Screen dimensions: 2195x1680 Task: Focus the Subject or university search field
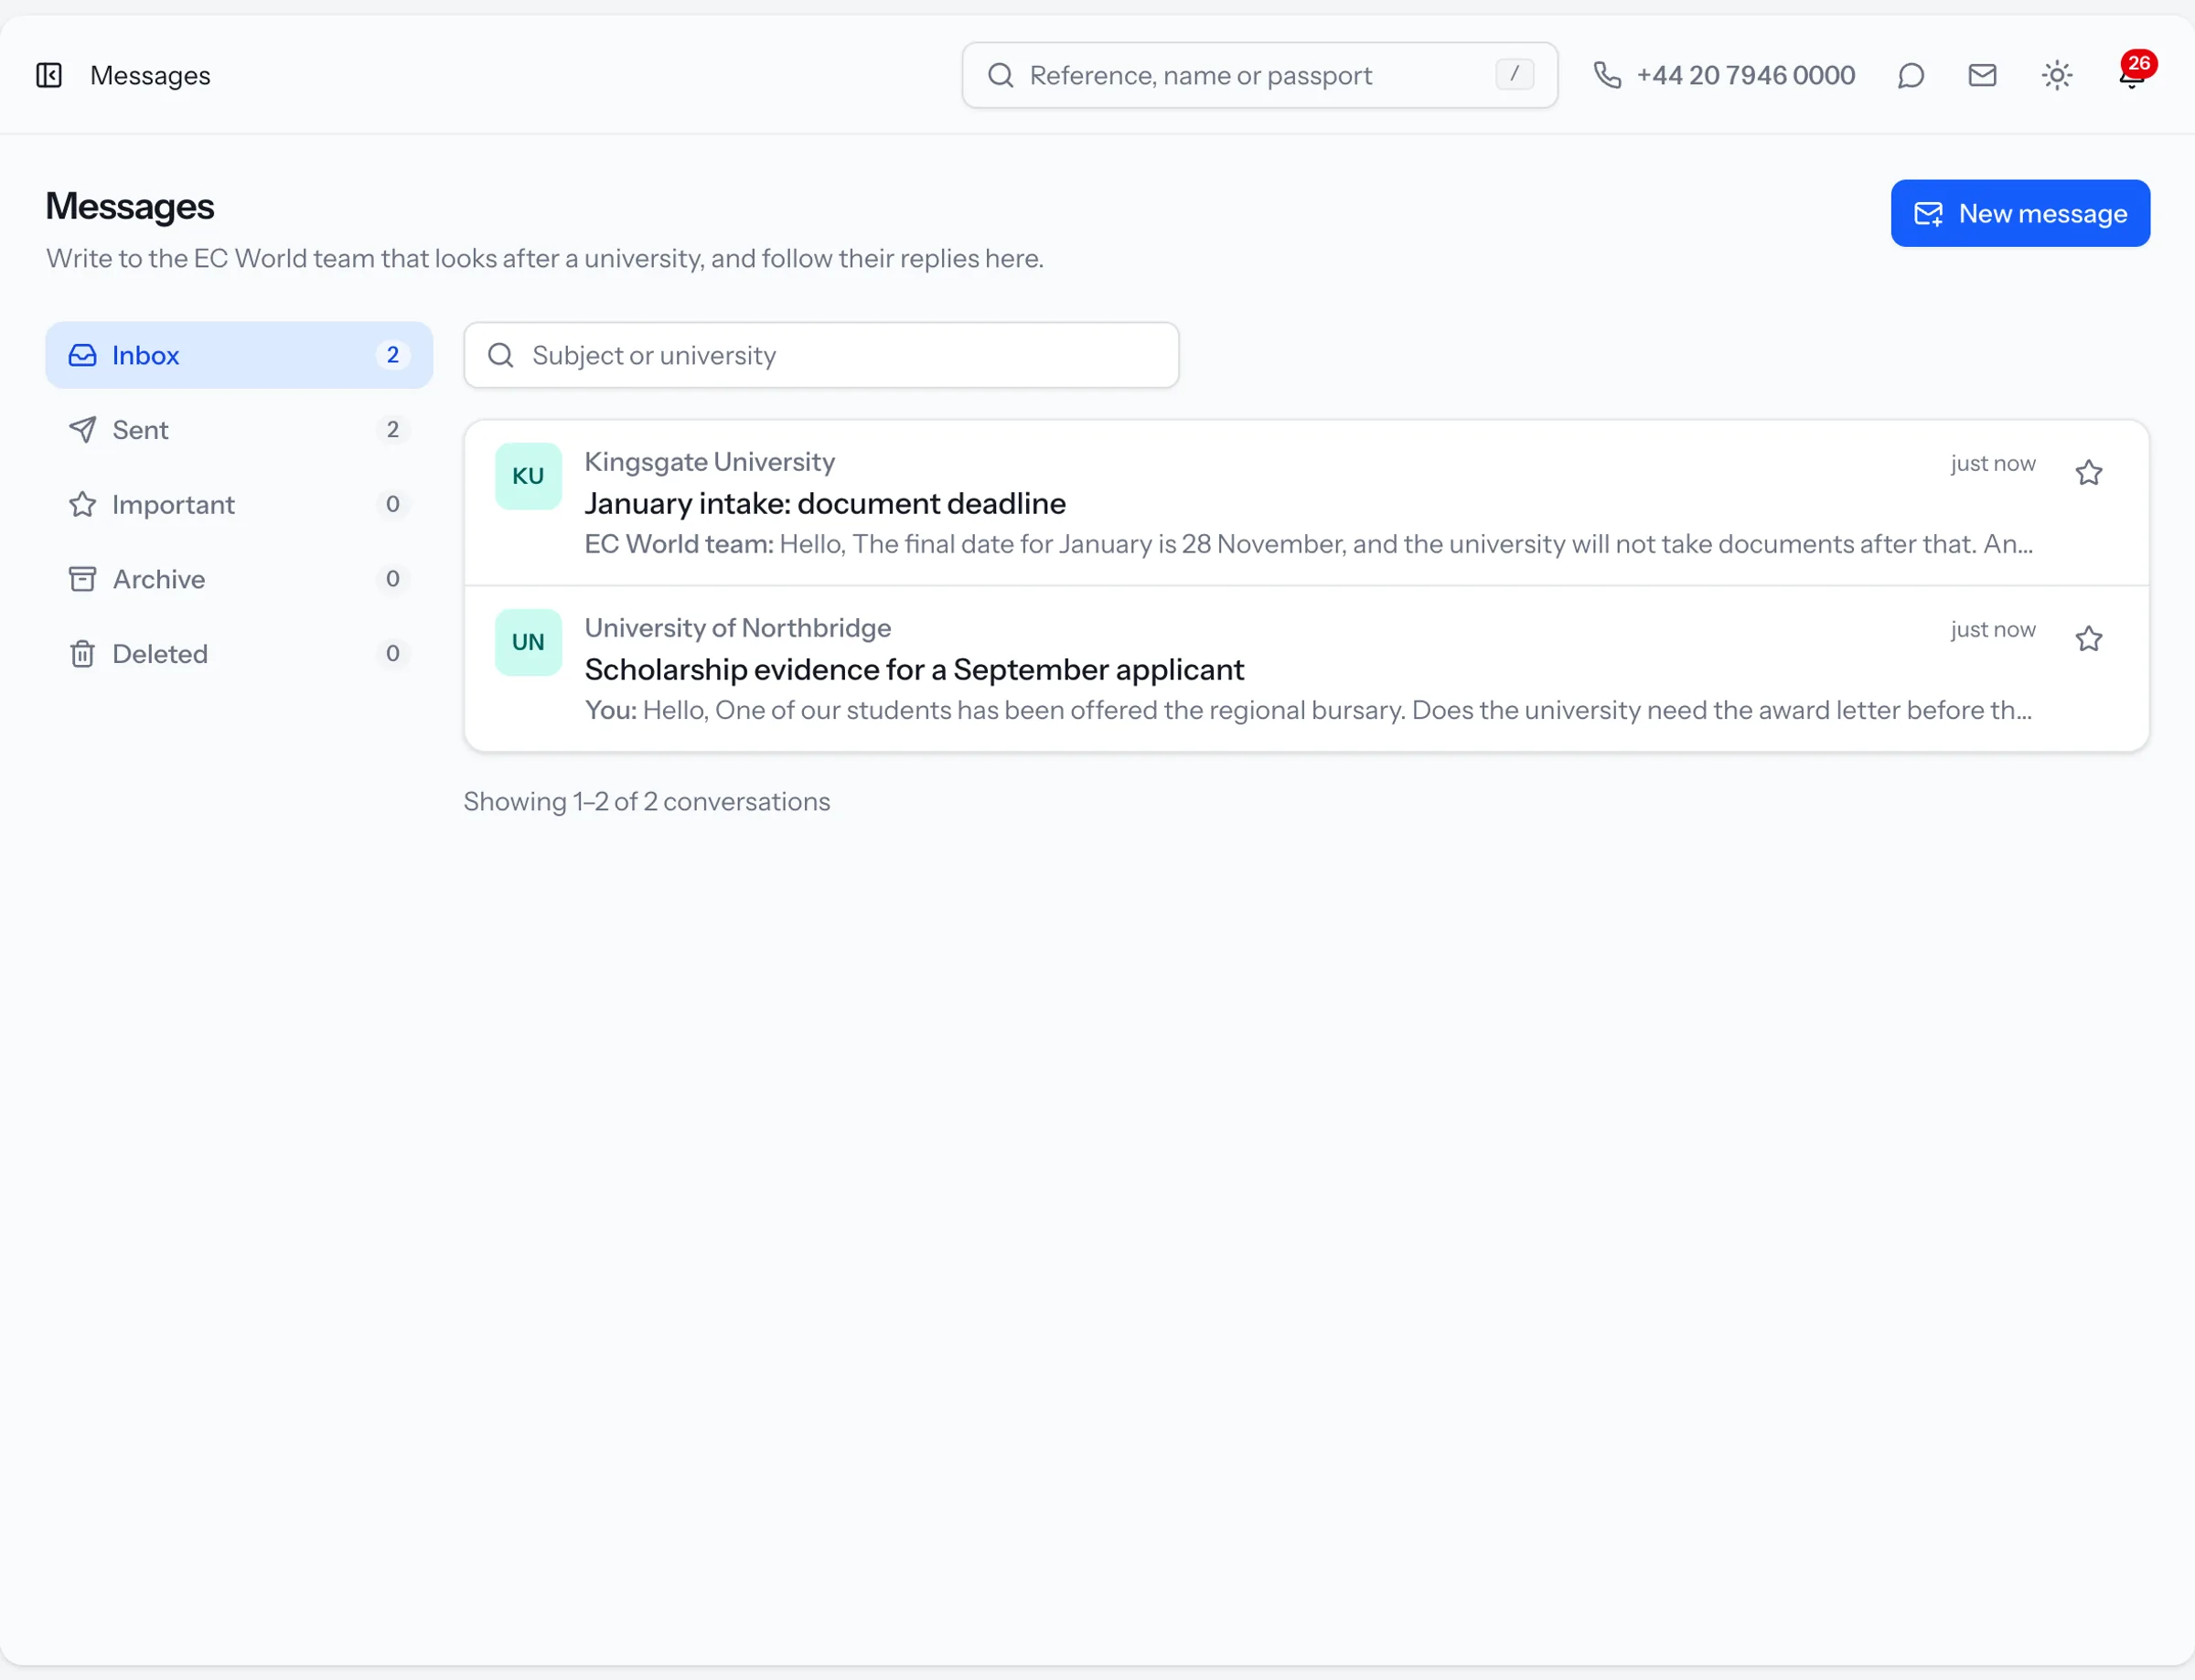[x=821, y=355]
